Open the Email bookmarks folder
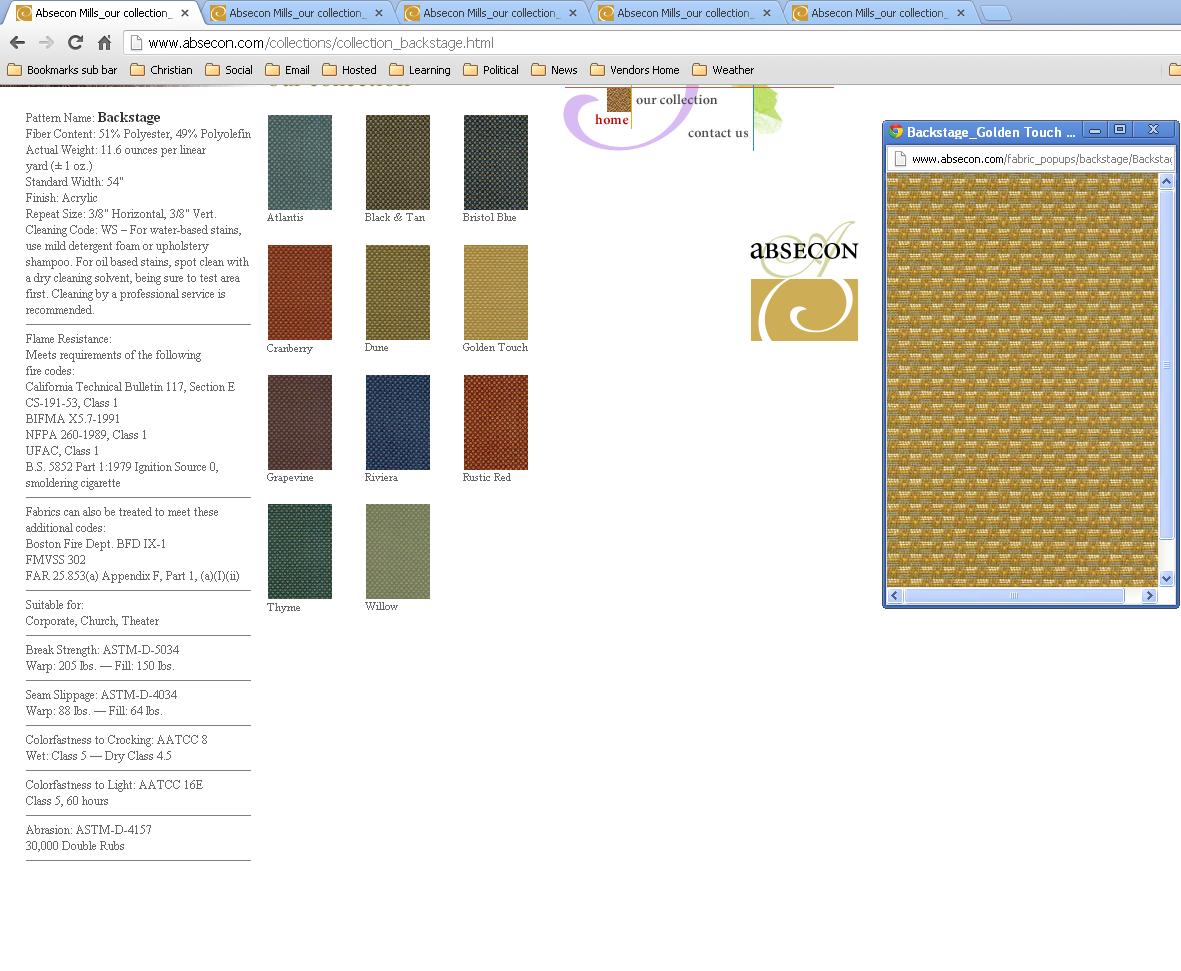The width and height of the screenshot is (1181, 971). point(288,70)
